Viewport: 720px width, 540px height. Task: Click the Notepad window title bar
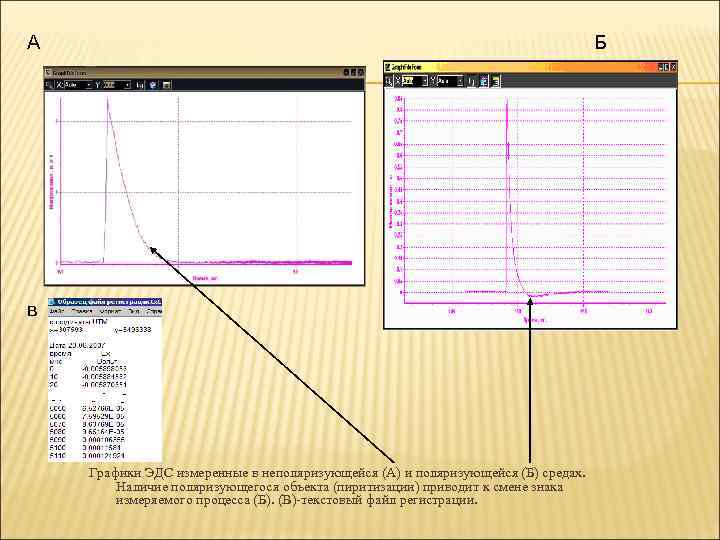tap(105, 302)
